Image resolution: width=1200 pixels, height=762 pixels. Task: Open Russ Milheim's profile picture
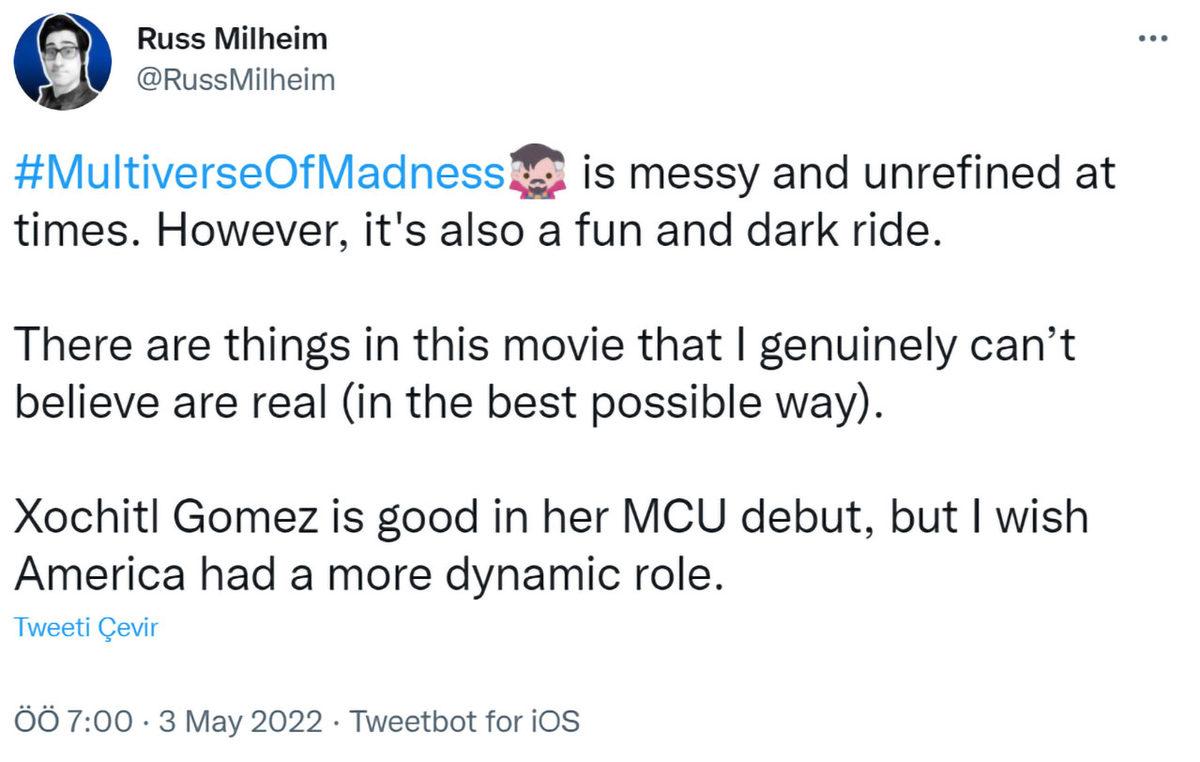[62, 61]
